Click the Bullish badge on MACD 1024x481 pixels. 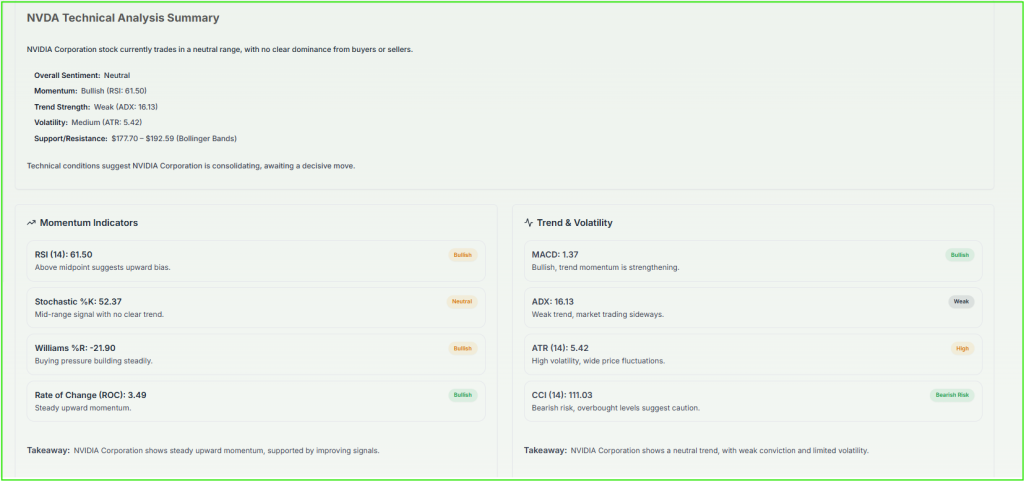[960, 255]
